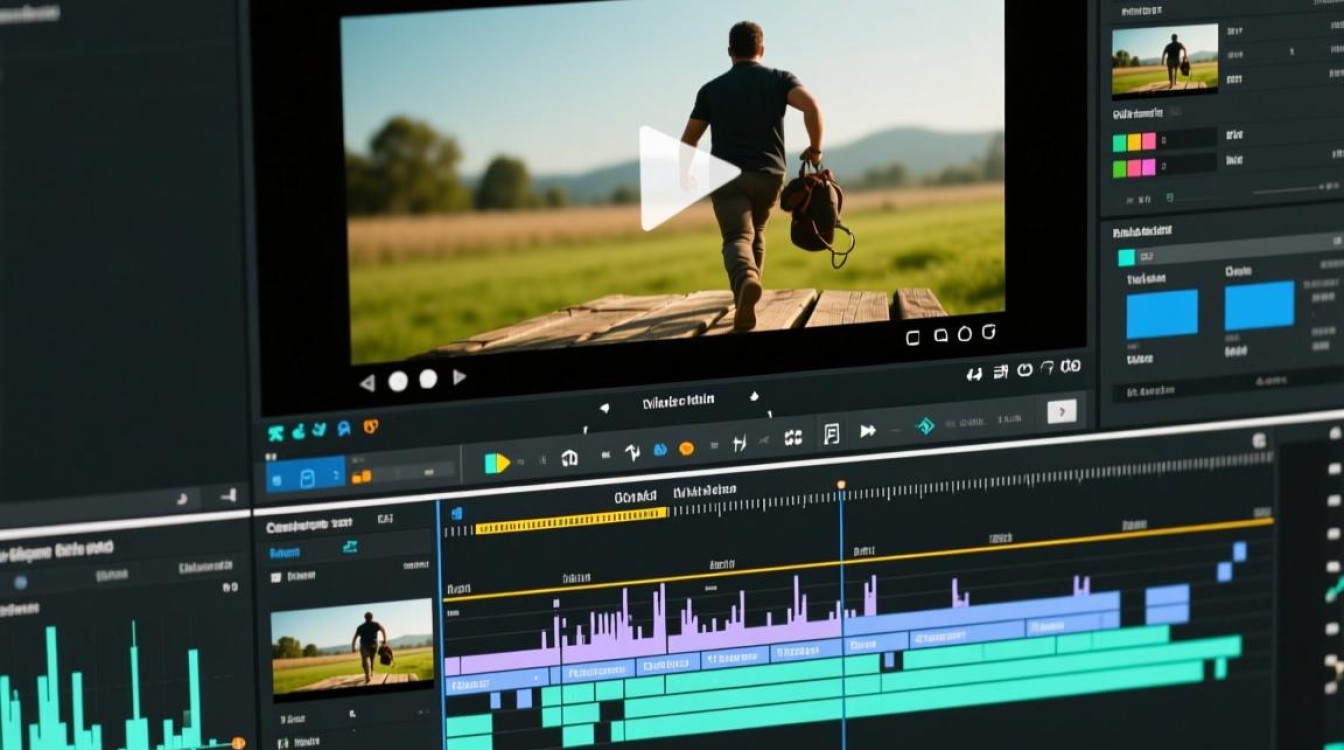Click the orange circle icon in the toolbar
The width and height of the screenshot is (1344, 750).
point(686,449)
